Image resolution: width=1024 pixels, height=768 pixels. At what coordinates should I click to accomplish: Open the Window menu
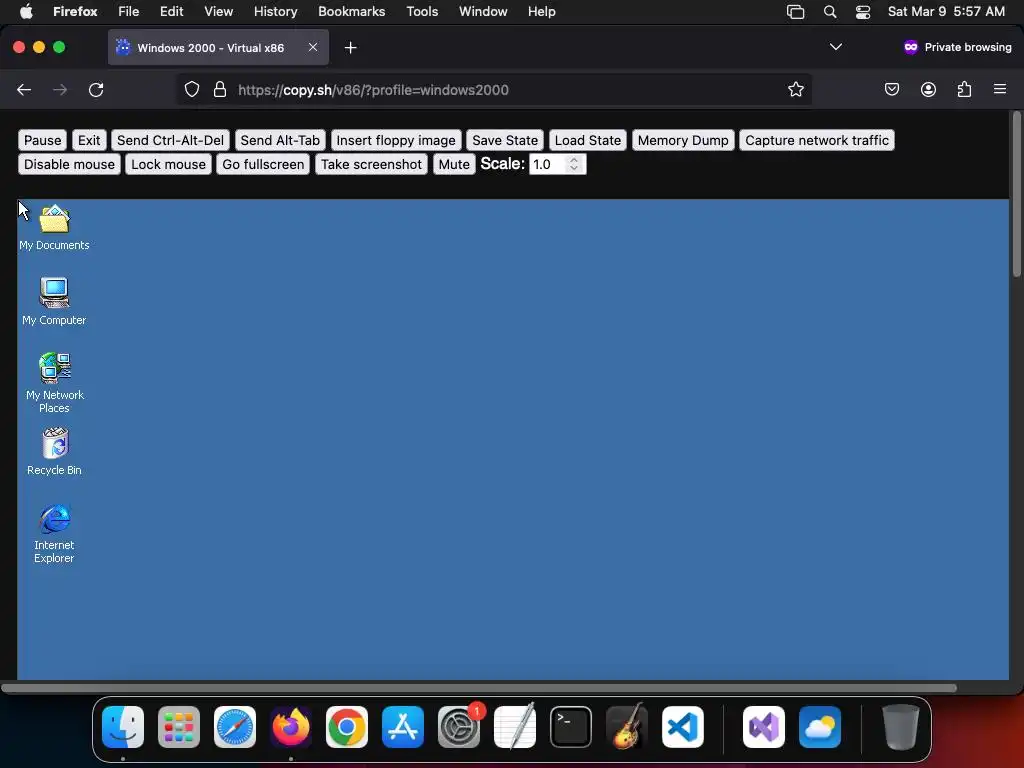point(483,12)
